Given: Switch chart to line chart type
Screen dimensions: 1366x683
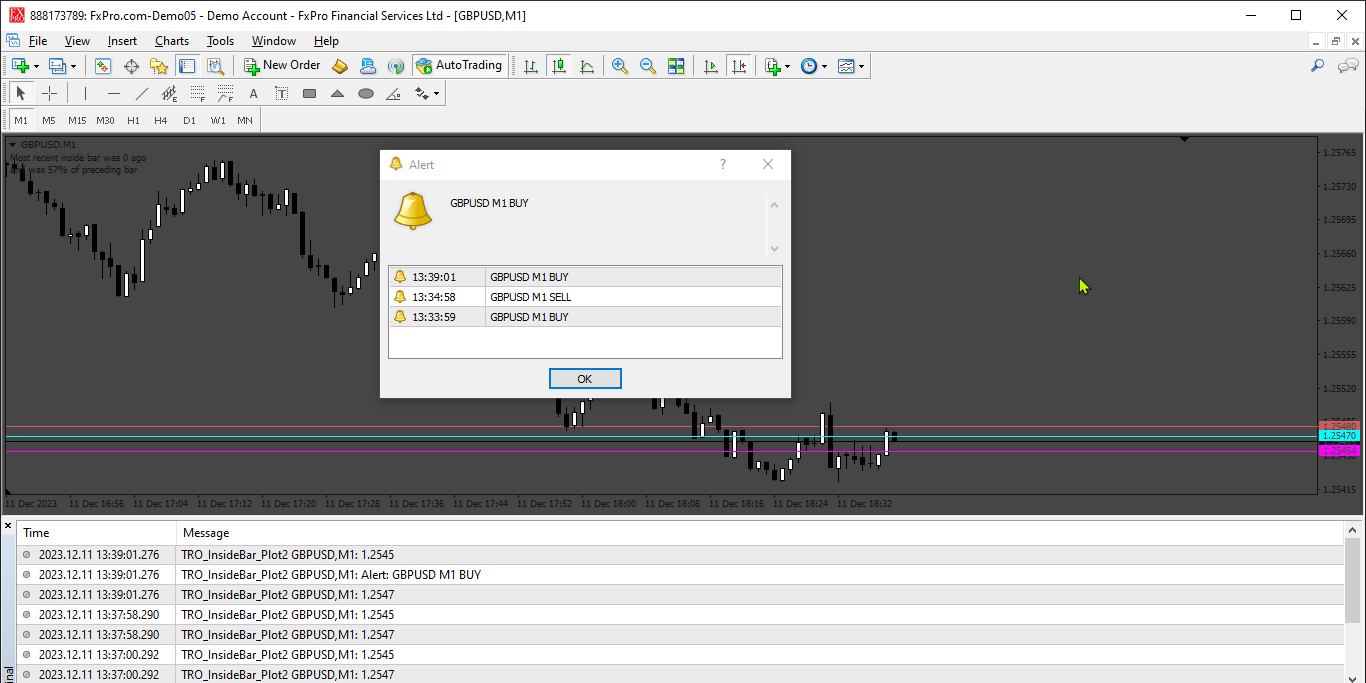Looking at the screenshot, I should (x=587, y=66).
